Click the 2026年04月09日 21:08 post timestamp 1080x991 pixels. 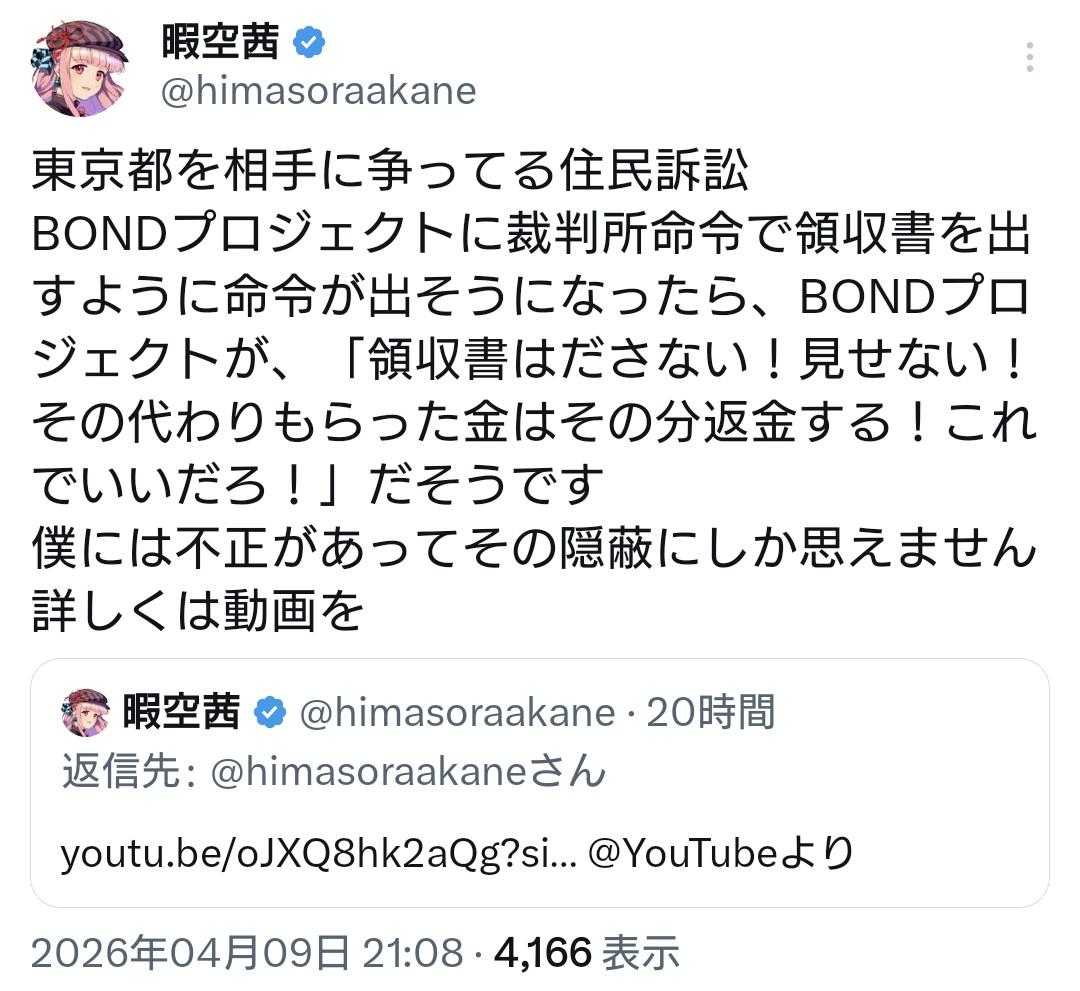pyautogui.click(x=247, y=953)
